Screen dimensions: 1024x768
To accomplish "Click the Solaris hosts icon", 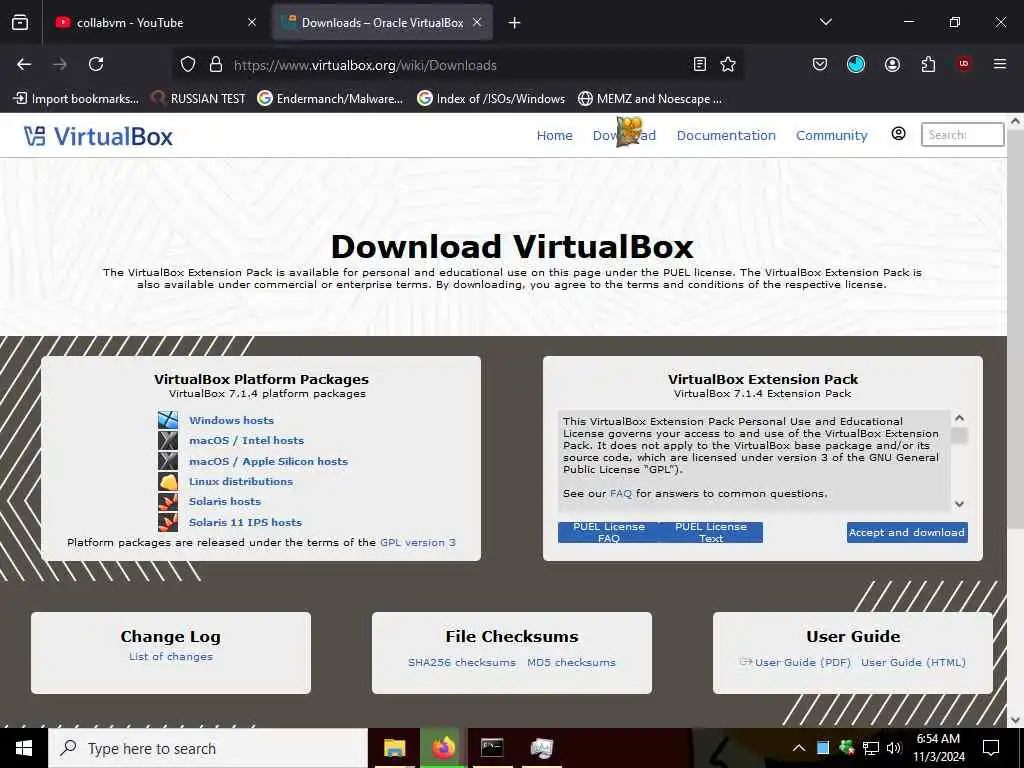I will [168, 502].
